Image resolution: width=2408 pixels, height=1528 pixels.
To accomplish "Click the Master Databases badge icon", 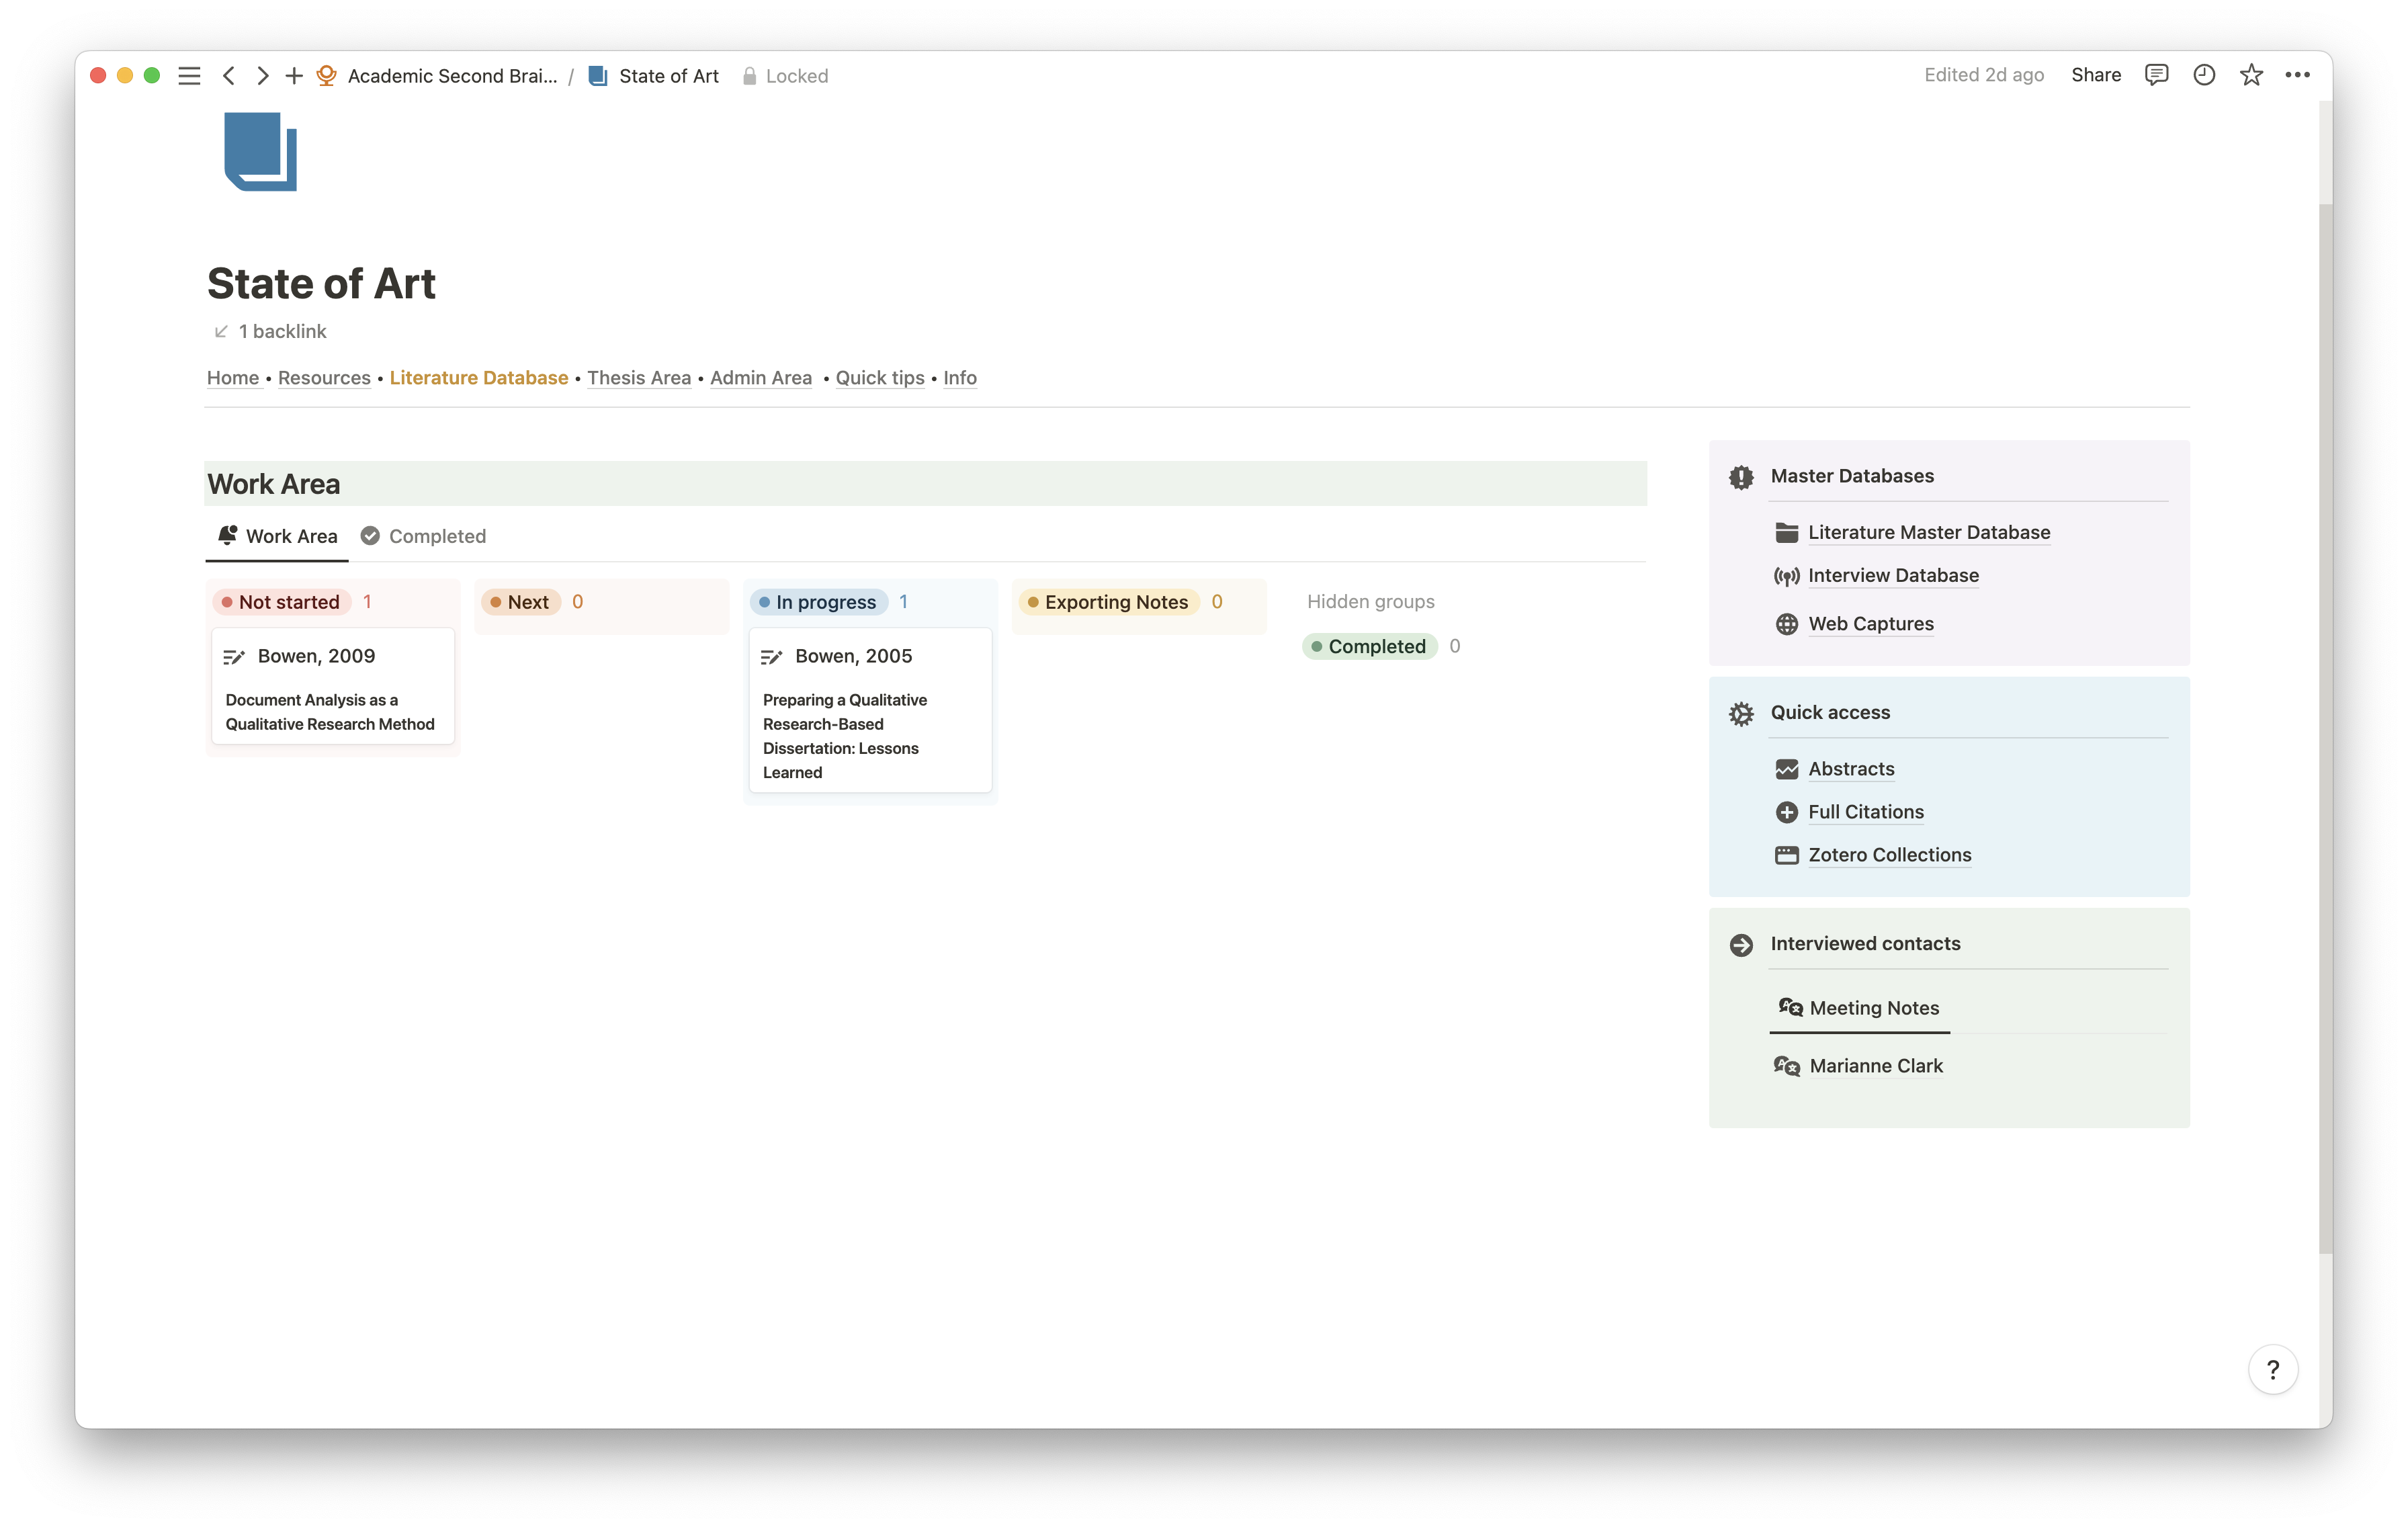I will click(1741, 477).
